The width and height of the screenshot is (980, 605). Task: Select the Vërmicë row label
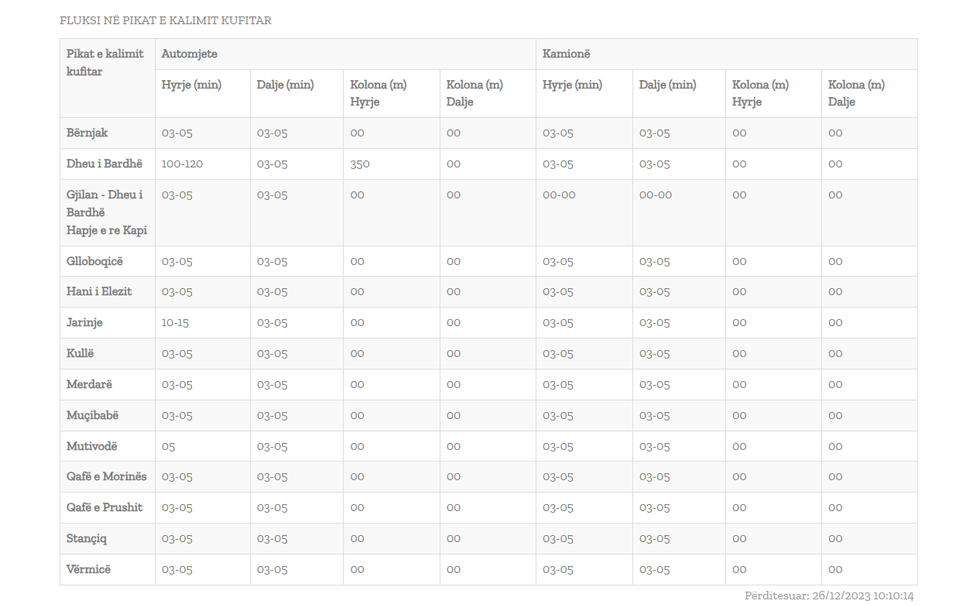(89, 570)
